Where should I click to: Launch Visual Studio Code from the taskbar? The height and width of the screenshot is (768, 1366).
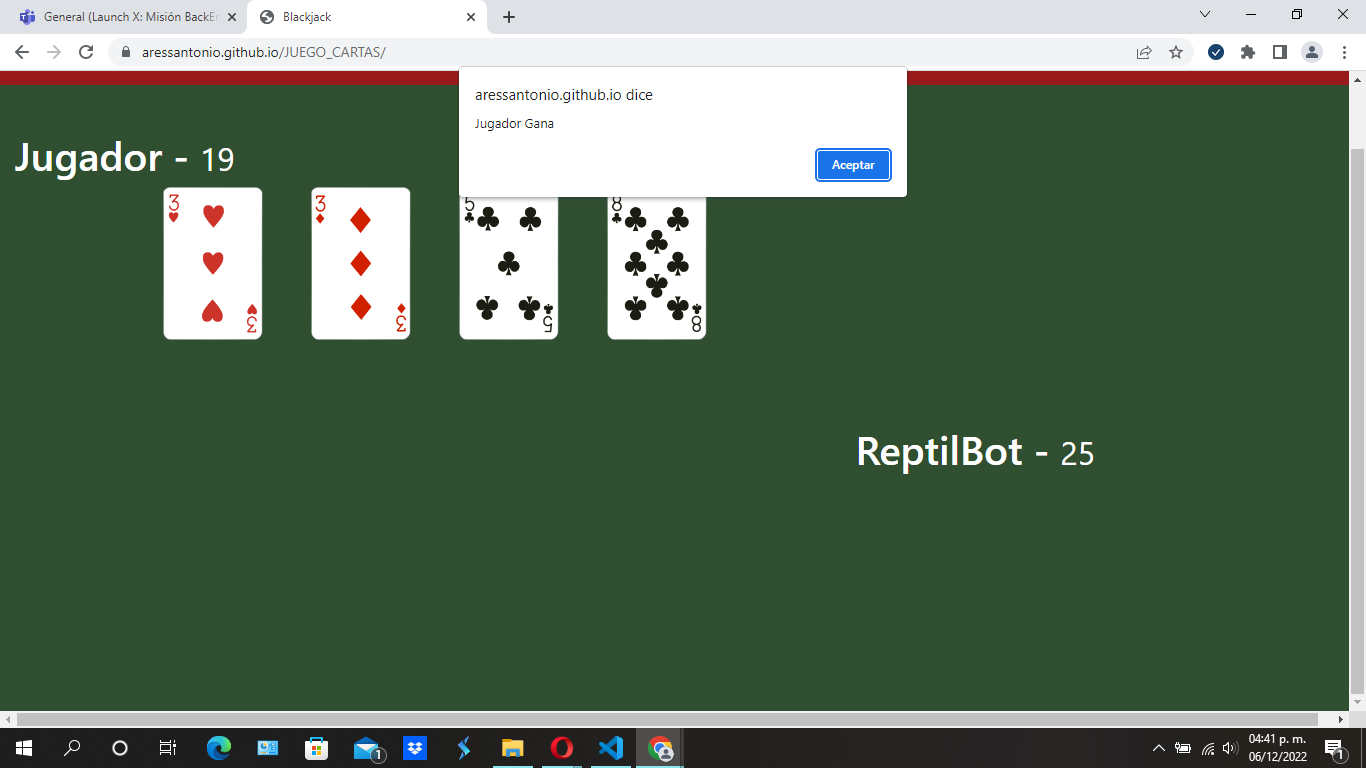point(610,747)
